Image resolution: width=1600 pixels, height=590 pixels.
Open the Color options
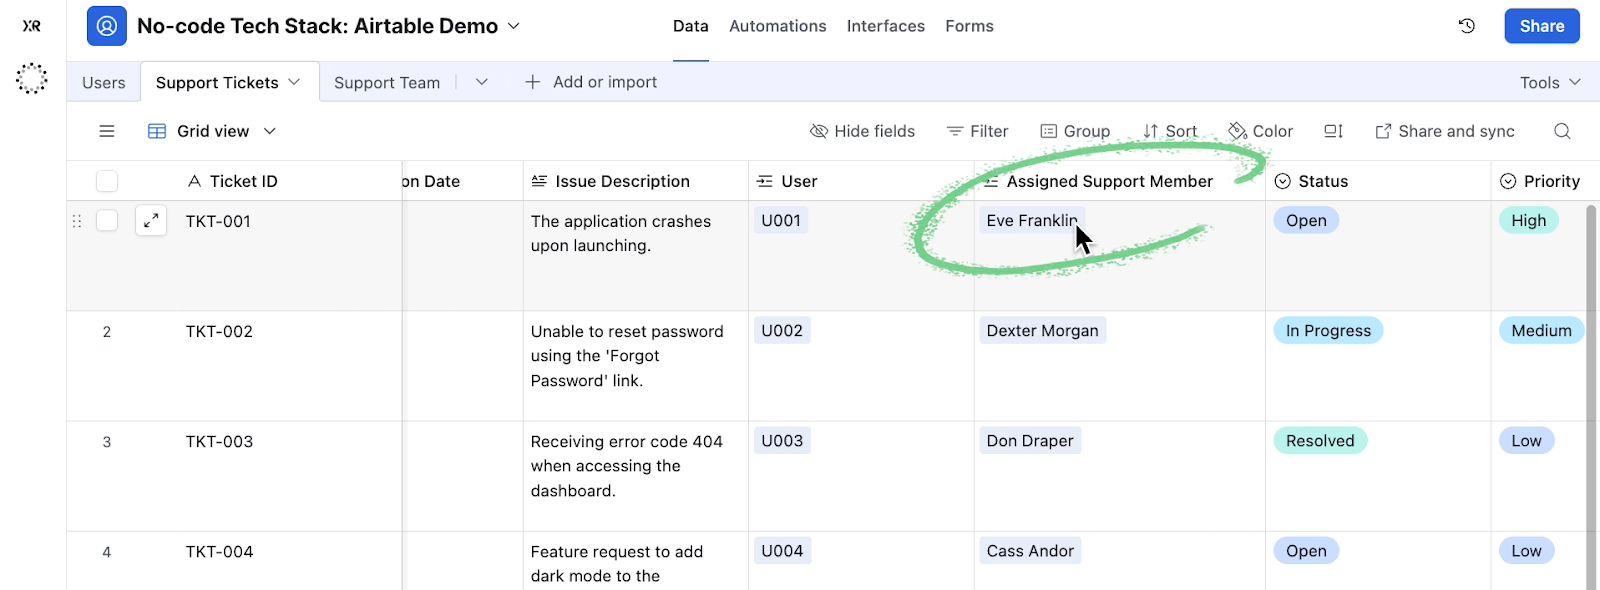[1261, 131]
